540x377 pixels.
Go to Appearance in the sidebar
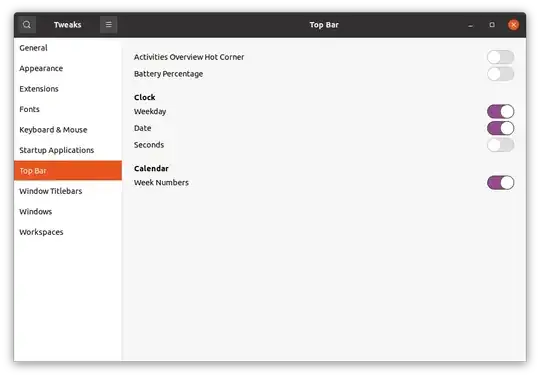click(68, 69)
